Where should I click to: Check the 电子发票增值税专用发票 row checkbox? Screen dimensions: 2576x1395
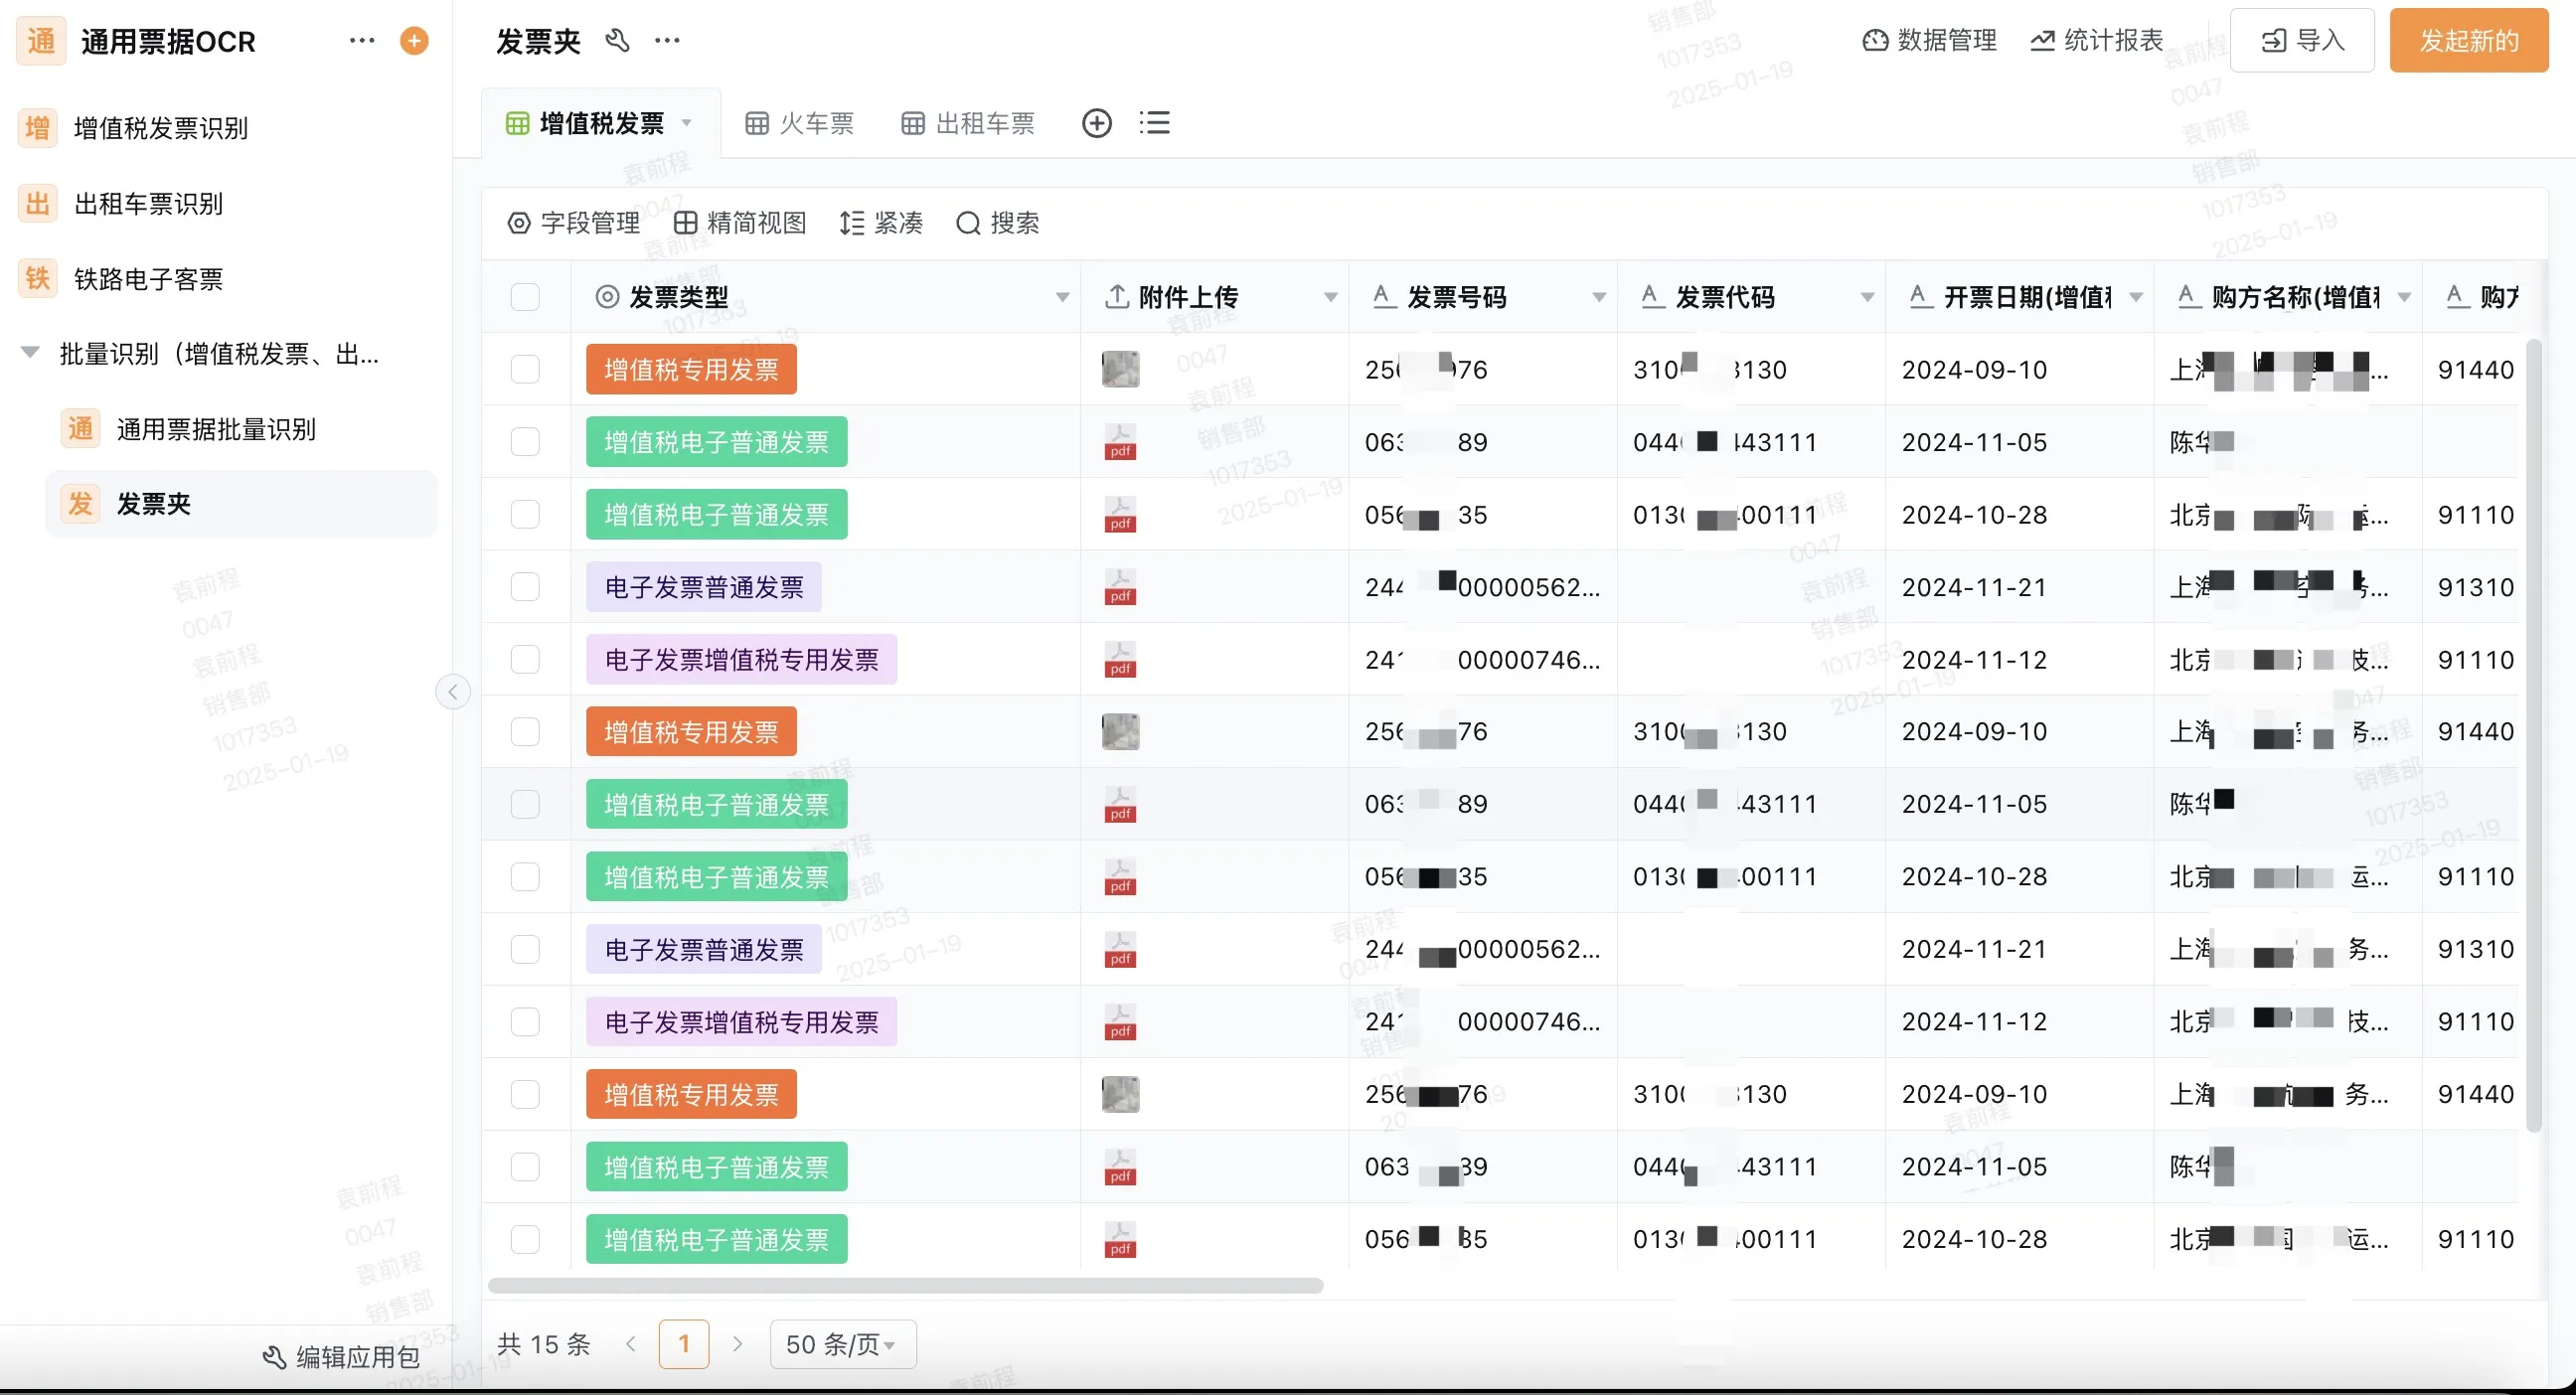(x=526, y=658)
